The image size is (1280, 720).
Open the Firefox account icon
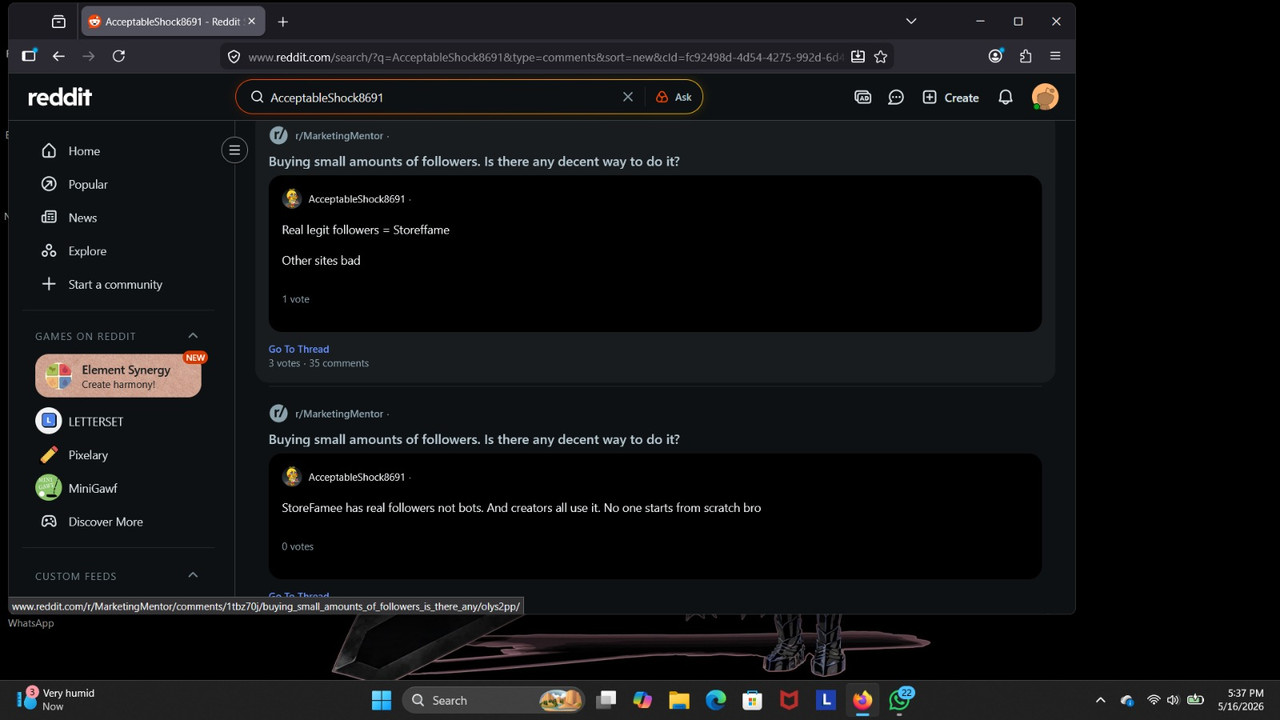pyautogui.click(x=996, y=56)
